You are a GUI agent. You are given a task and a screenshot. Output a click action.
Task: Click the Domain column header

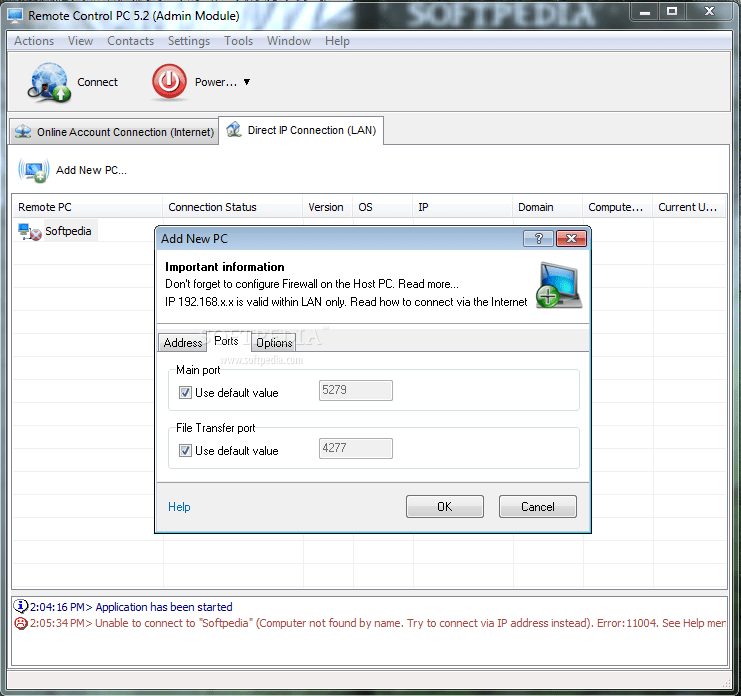click(548, 207)
